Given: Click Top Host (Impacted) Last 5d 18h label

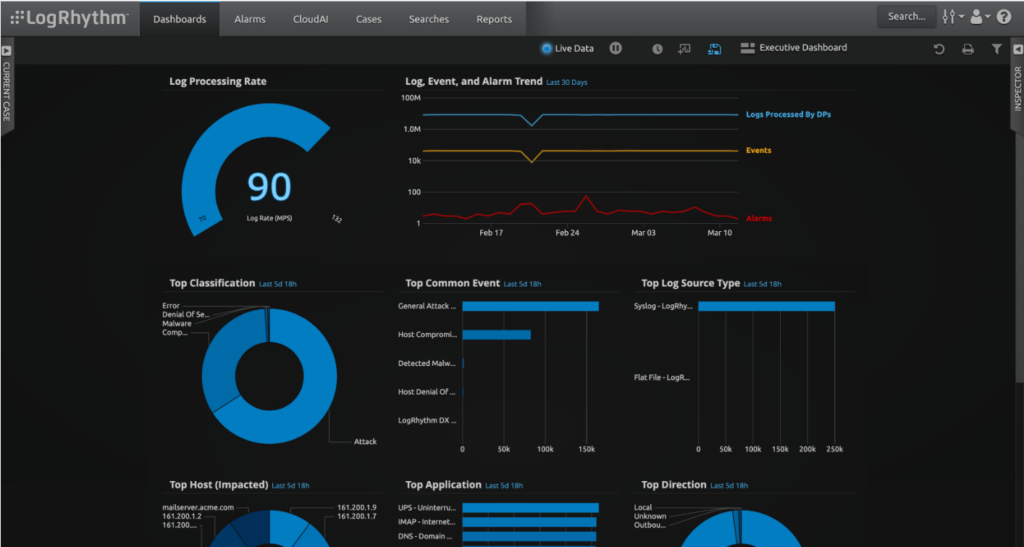Looking at the screenshot, I should click(291, 486).
